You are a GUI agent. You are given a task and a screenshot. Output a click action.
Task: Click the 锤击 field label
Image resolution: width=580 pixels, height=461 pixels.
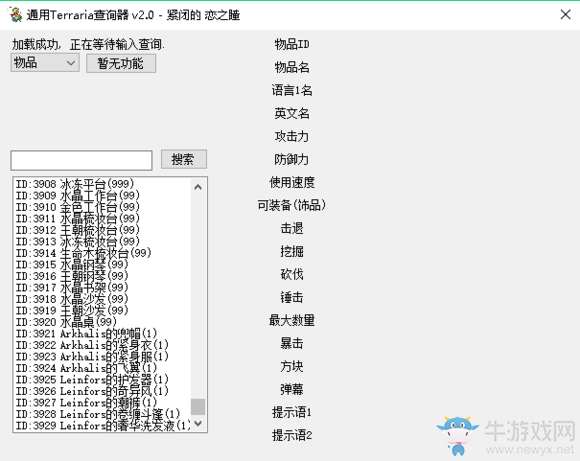tap(292, 297)
